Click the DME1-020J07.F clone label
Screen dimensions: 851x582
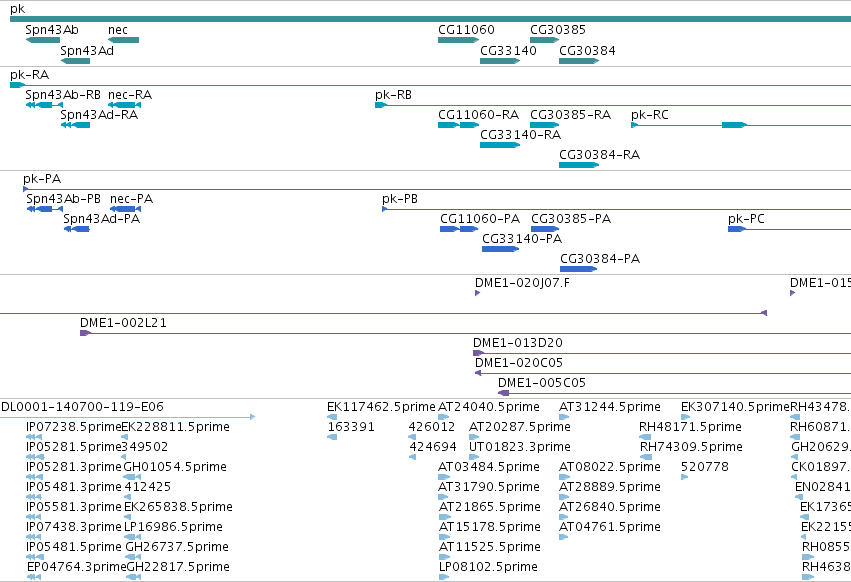coord(522,283)
